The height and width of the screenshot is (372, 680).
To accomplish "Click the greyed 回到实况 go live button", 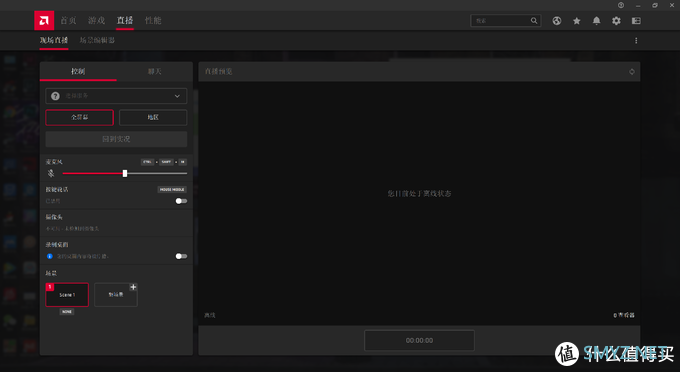I will (116, 139).
